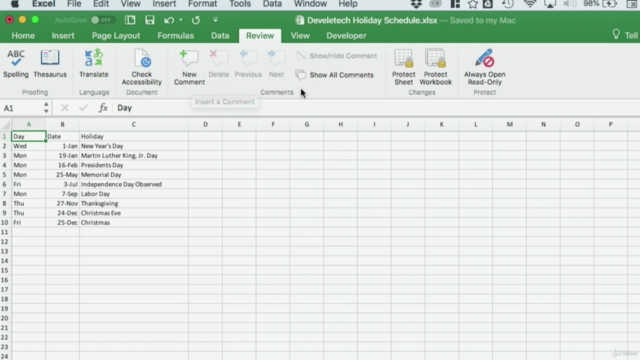Select row 10 header

(x=5, y=223)
